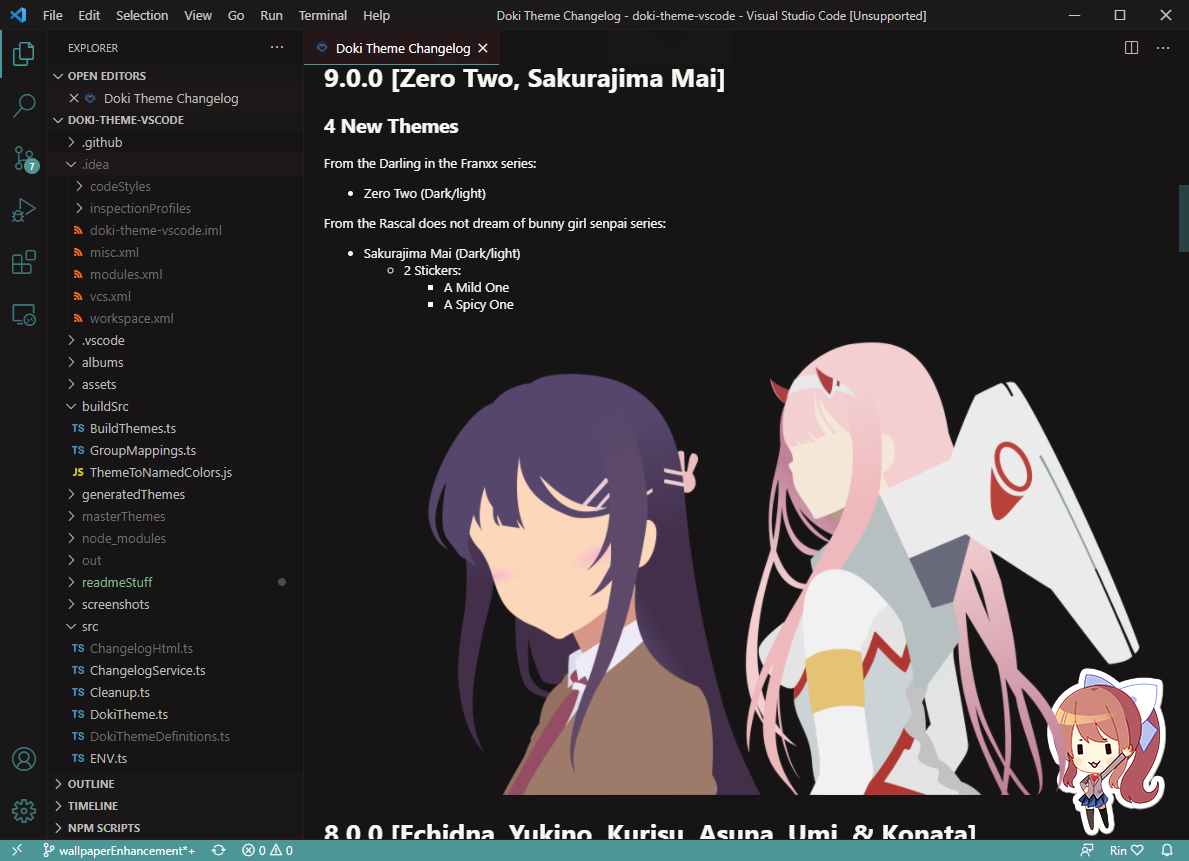Click the feedback icon in status bar
This screenshot has height=861, width=1189.
[1087, 850]
